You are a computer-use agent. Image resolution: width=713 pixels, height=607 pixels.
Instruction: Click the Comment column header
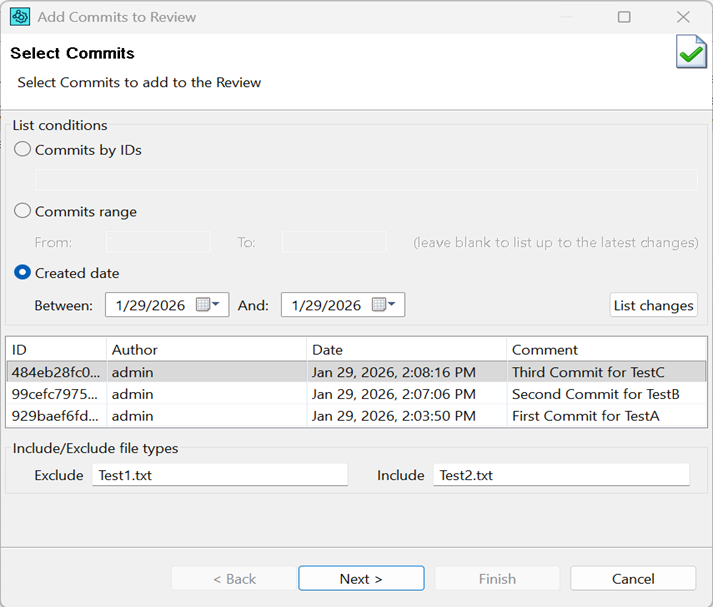click(x=607, y=349)
